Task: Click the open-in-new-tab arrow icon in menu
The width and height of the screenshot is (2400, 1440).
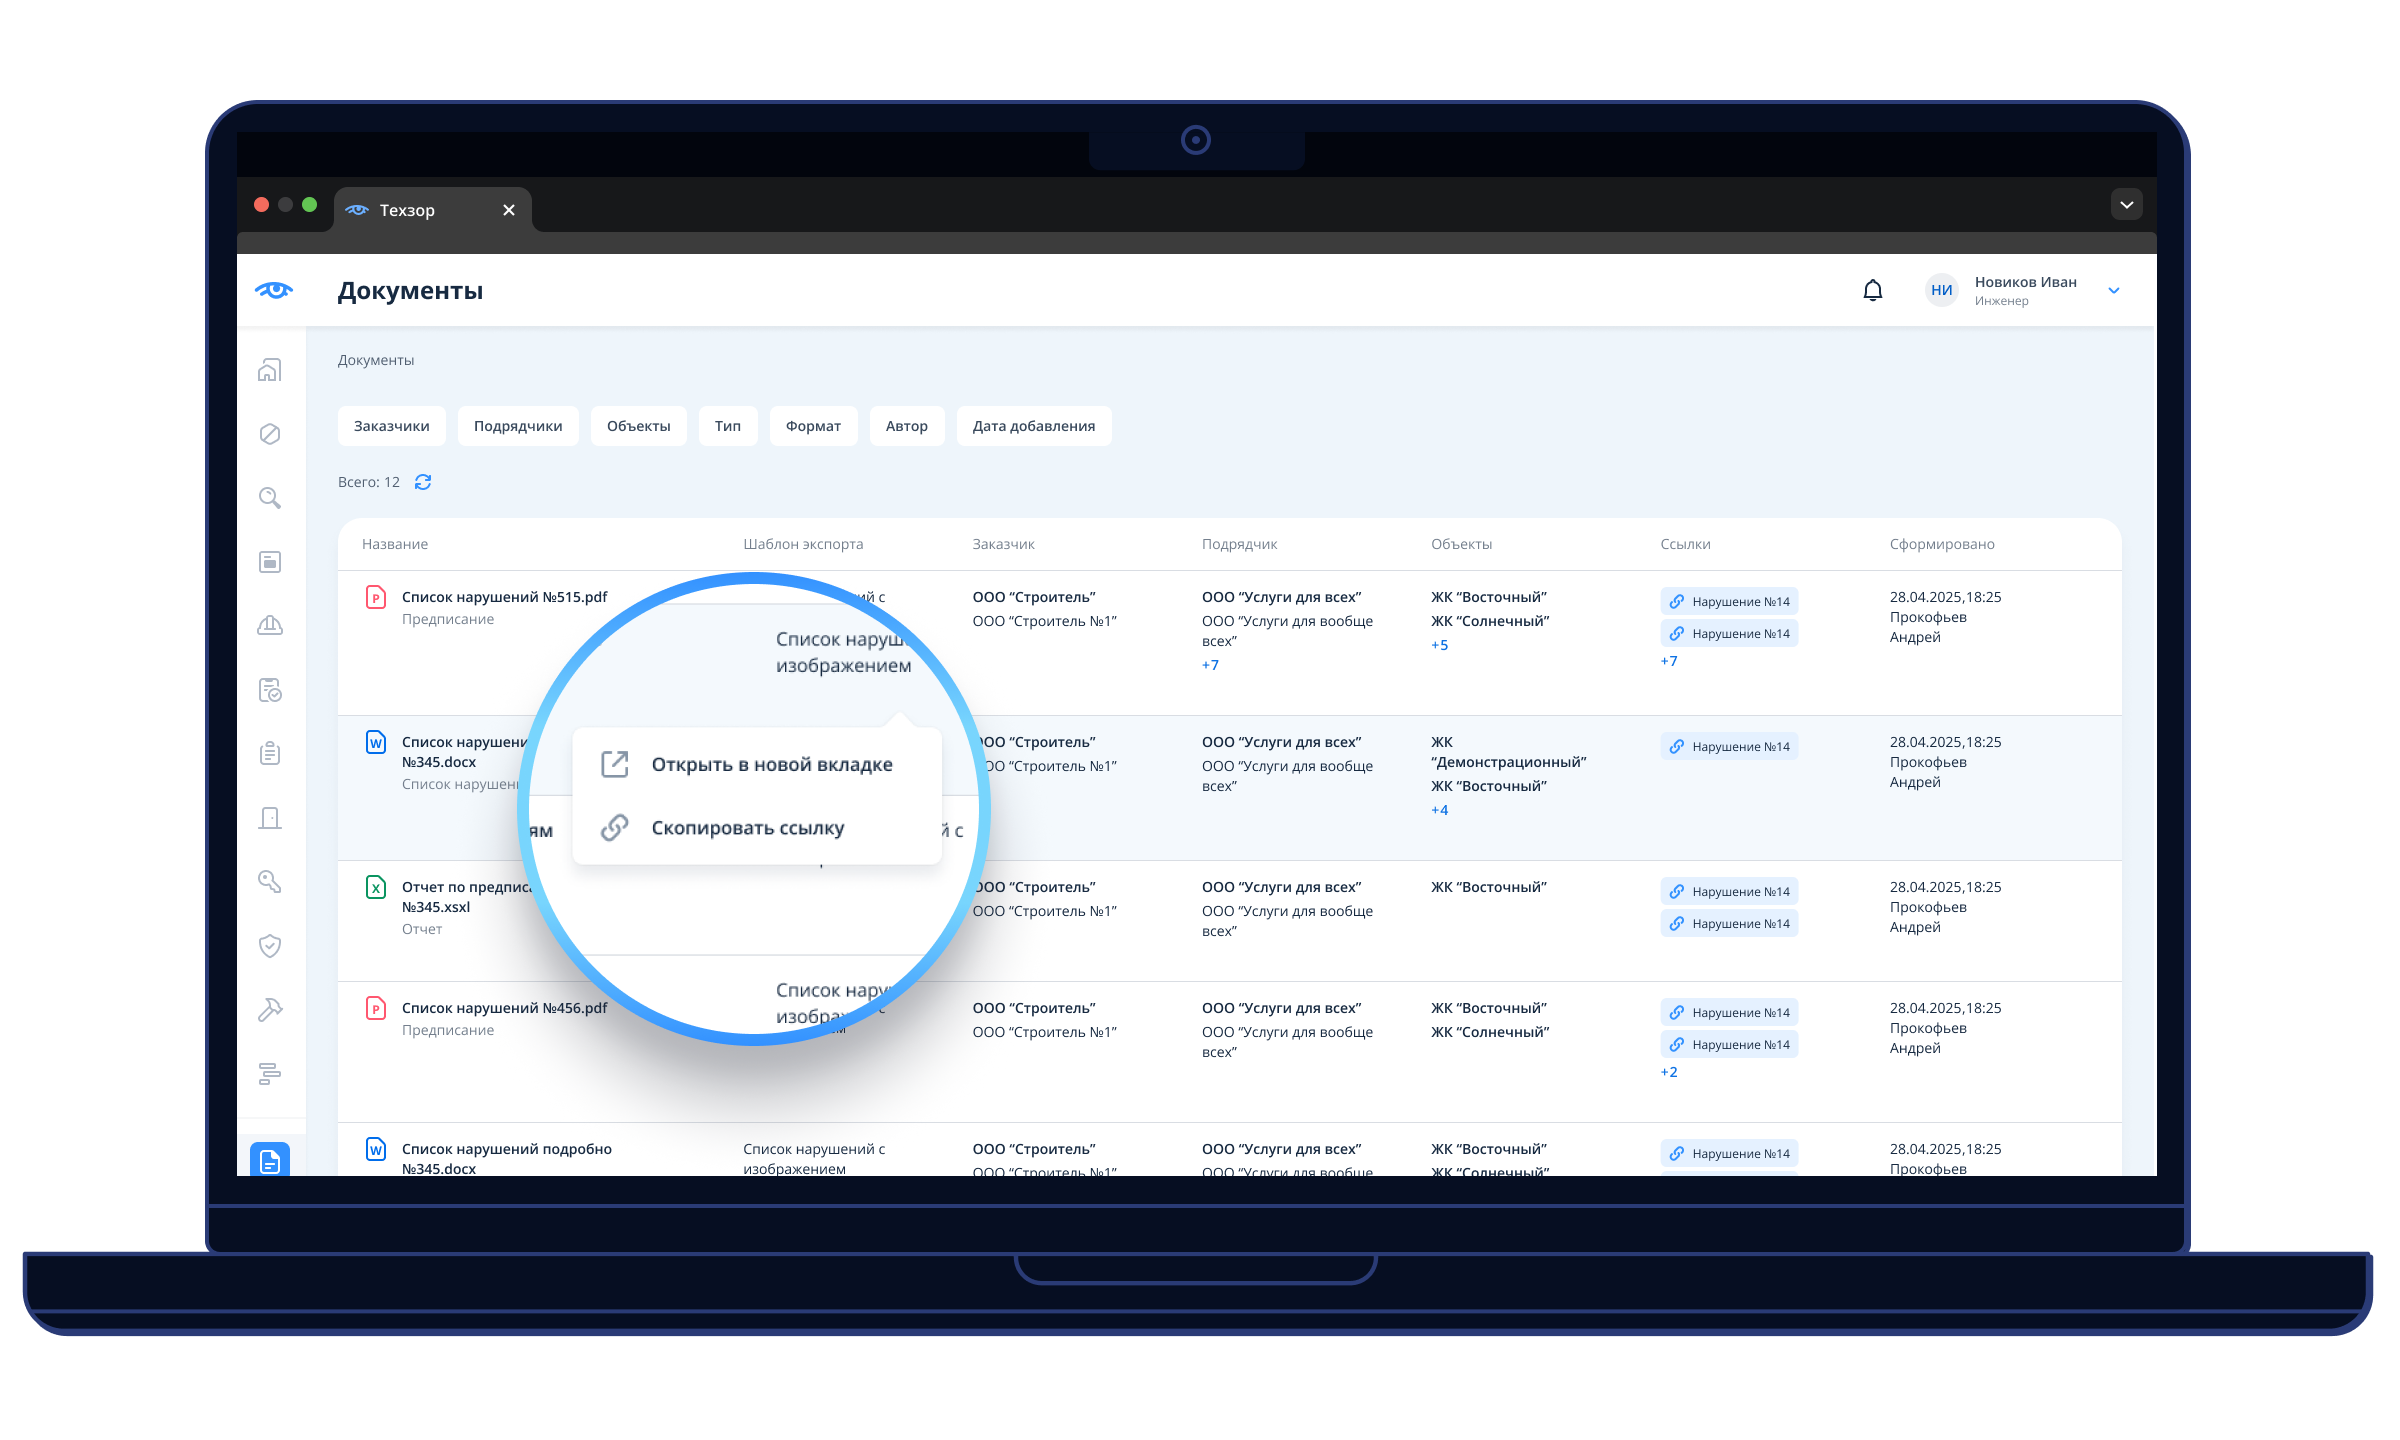Action: click(x=615, y=764)
